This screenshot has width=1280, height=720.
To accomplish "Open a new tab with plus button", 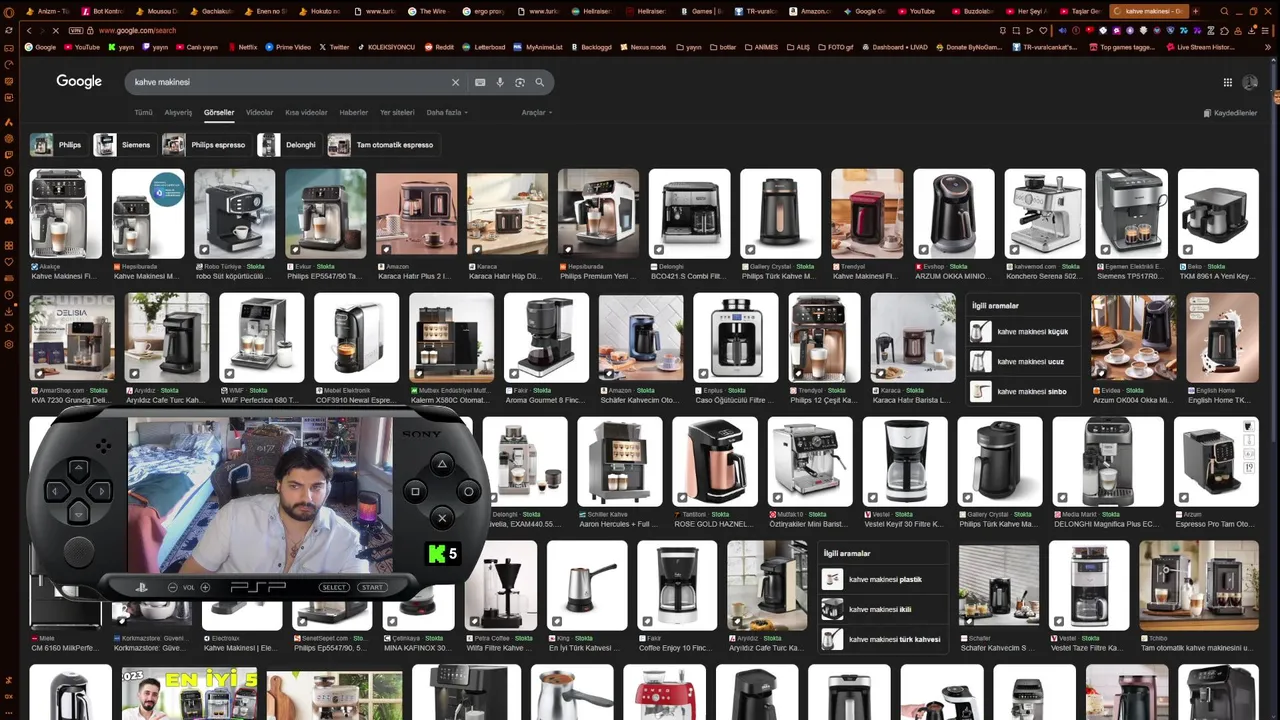I will point(1195,11).
